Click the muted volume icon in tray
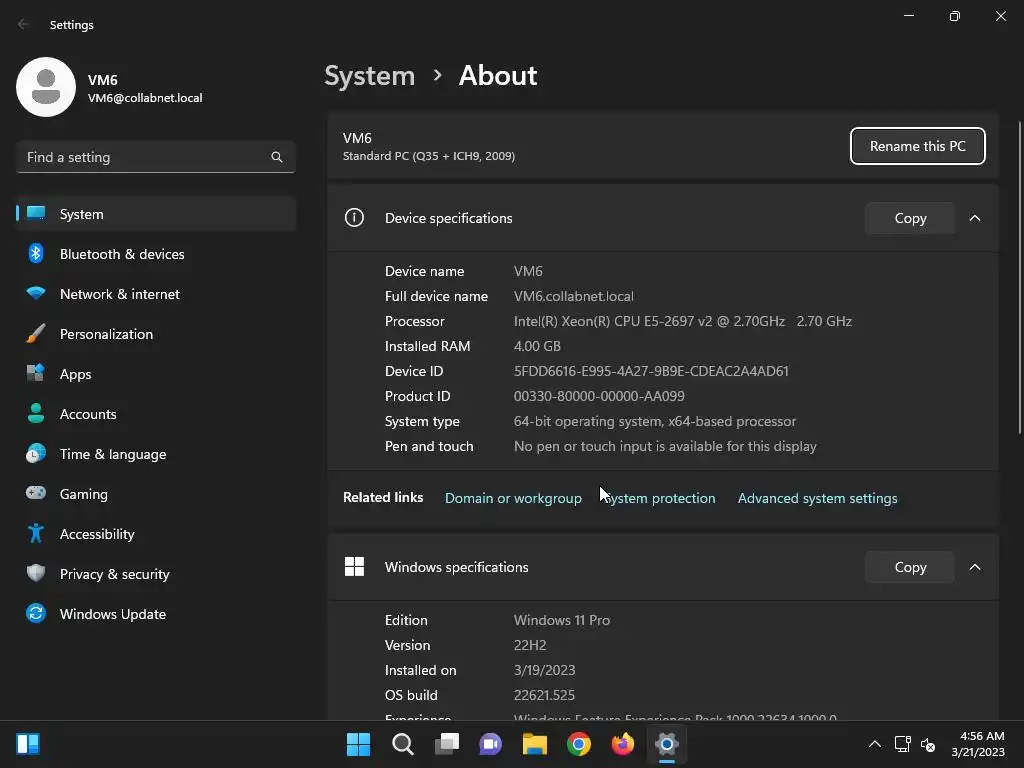Image resolution: width=1024 pixels, height=768 pixels. [x=928, y=744]
